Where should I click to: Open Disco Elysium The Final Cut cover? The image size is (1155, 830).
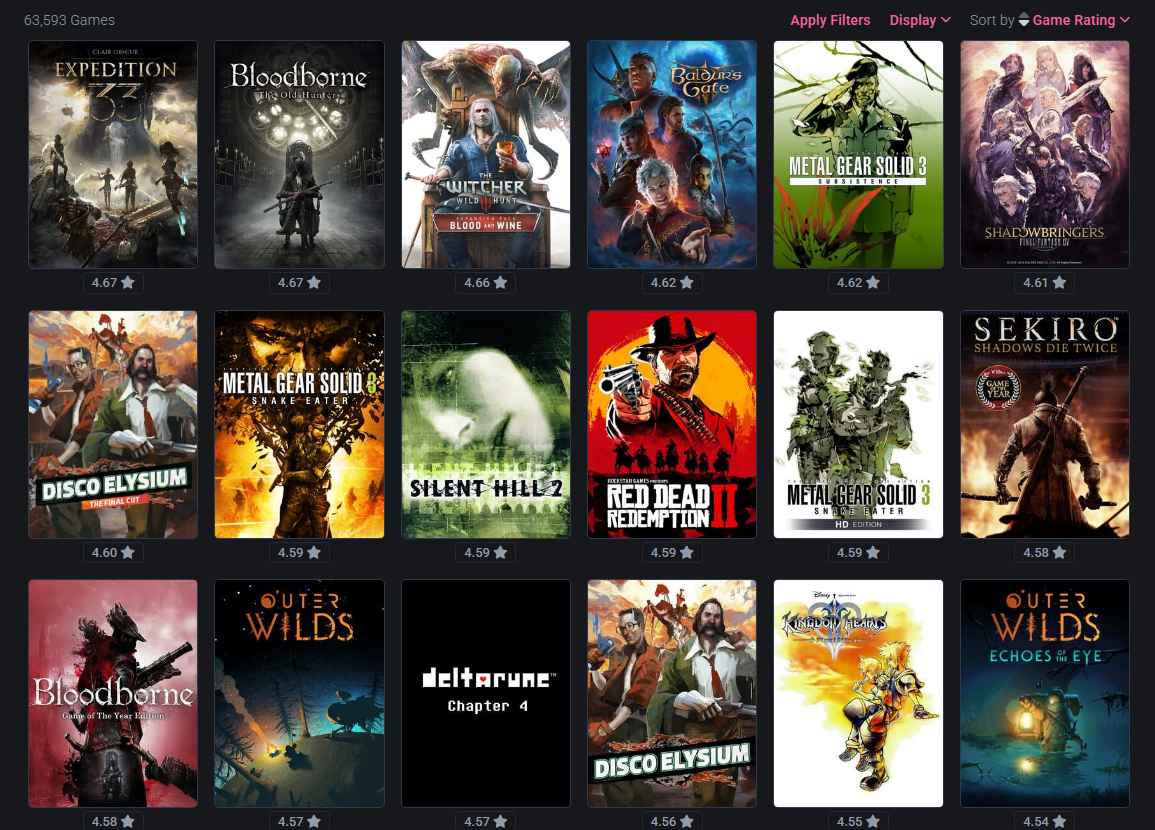coord(113,424)
